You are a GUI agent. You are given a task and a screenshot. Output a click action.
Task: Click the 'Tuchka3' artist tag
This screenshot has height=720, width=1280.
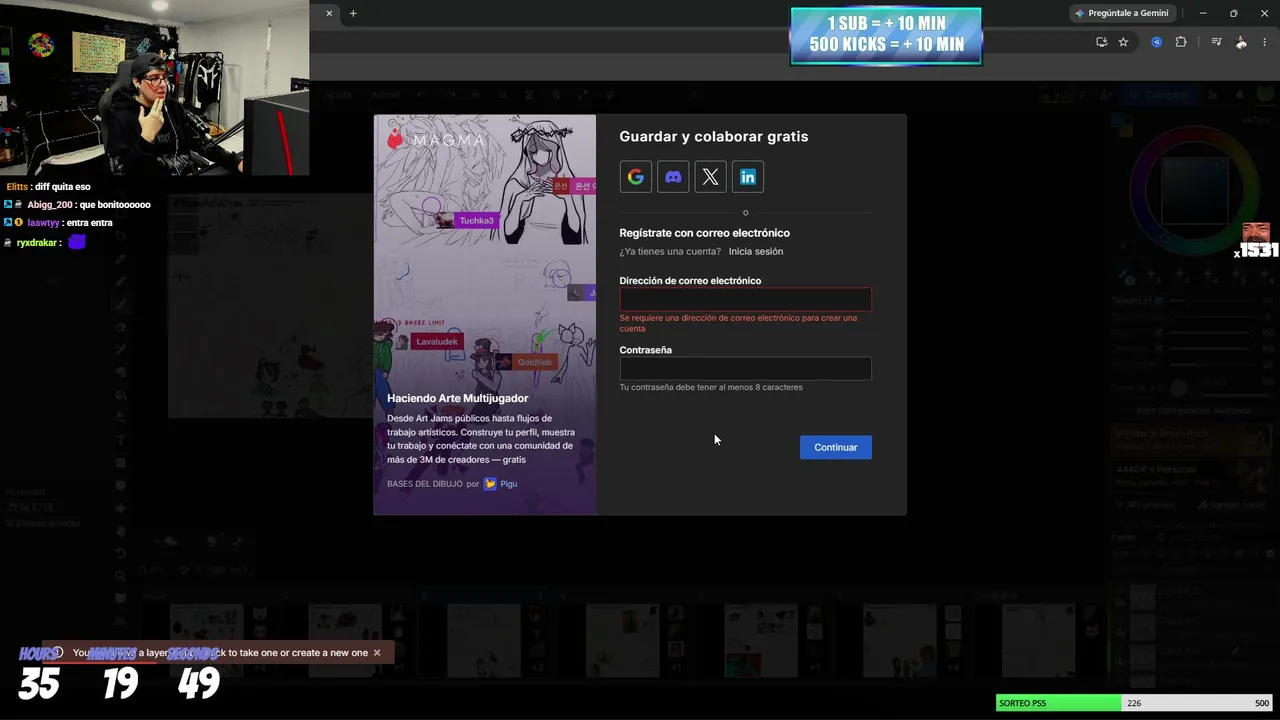point(476,220)
